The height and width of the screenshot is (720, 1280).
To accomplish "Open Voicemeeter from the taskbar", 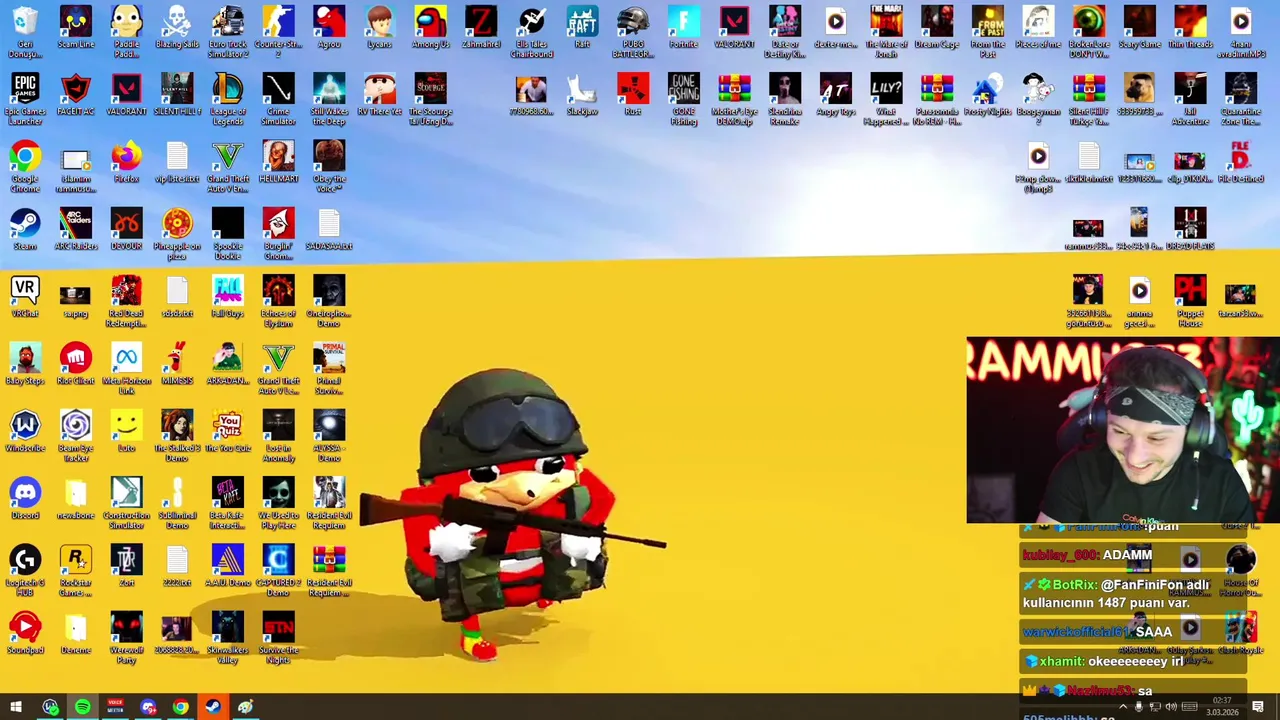I will (x=115, y=708).
